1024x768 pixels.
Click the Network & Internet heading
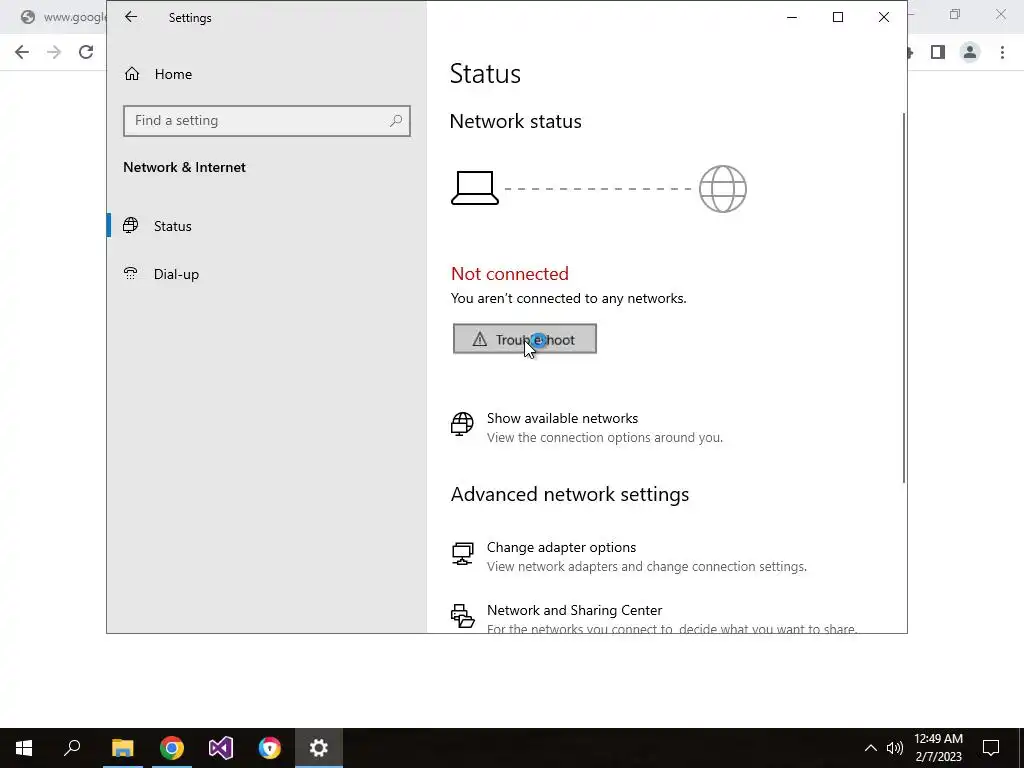pos(184,167)
